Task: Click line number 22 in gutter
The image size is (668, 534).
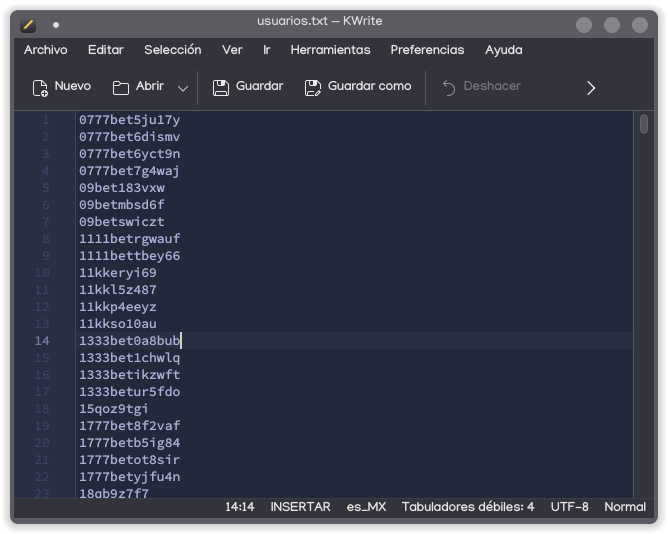Action: click(x=42, y=477)
